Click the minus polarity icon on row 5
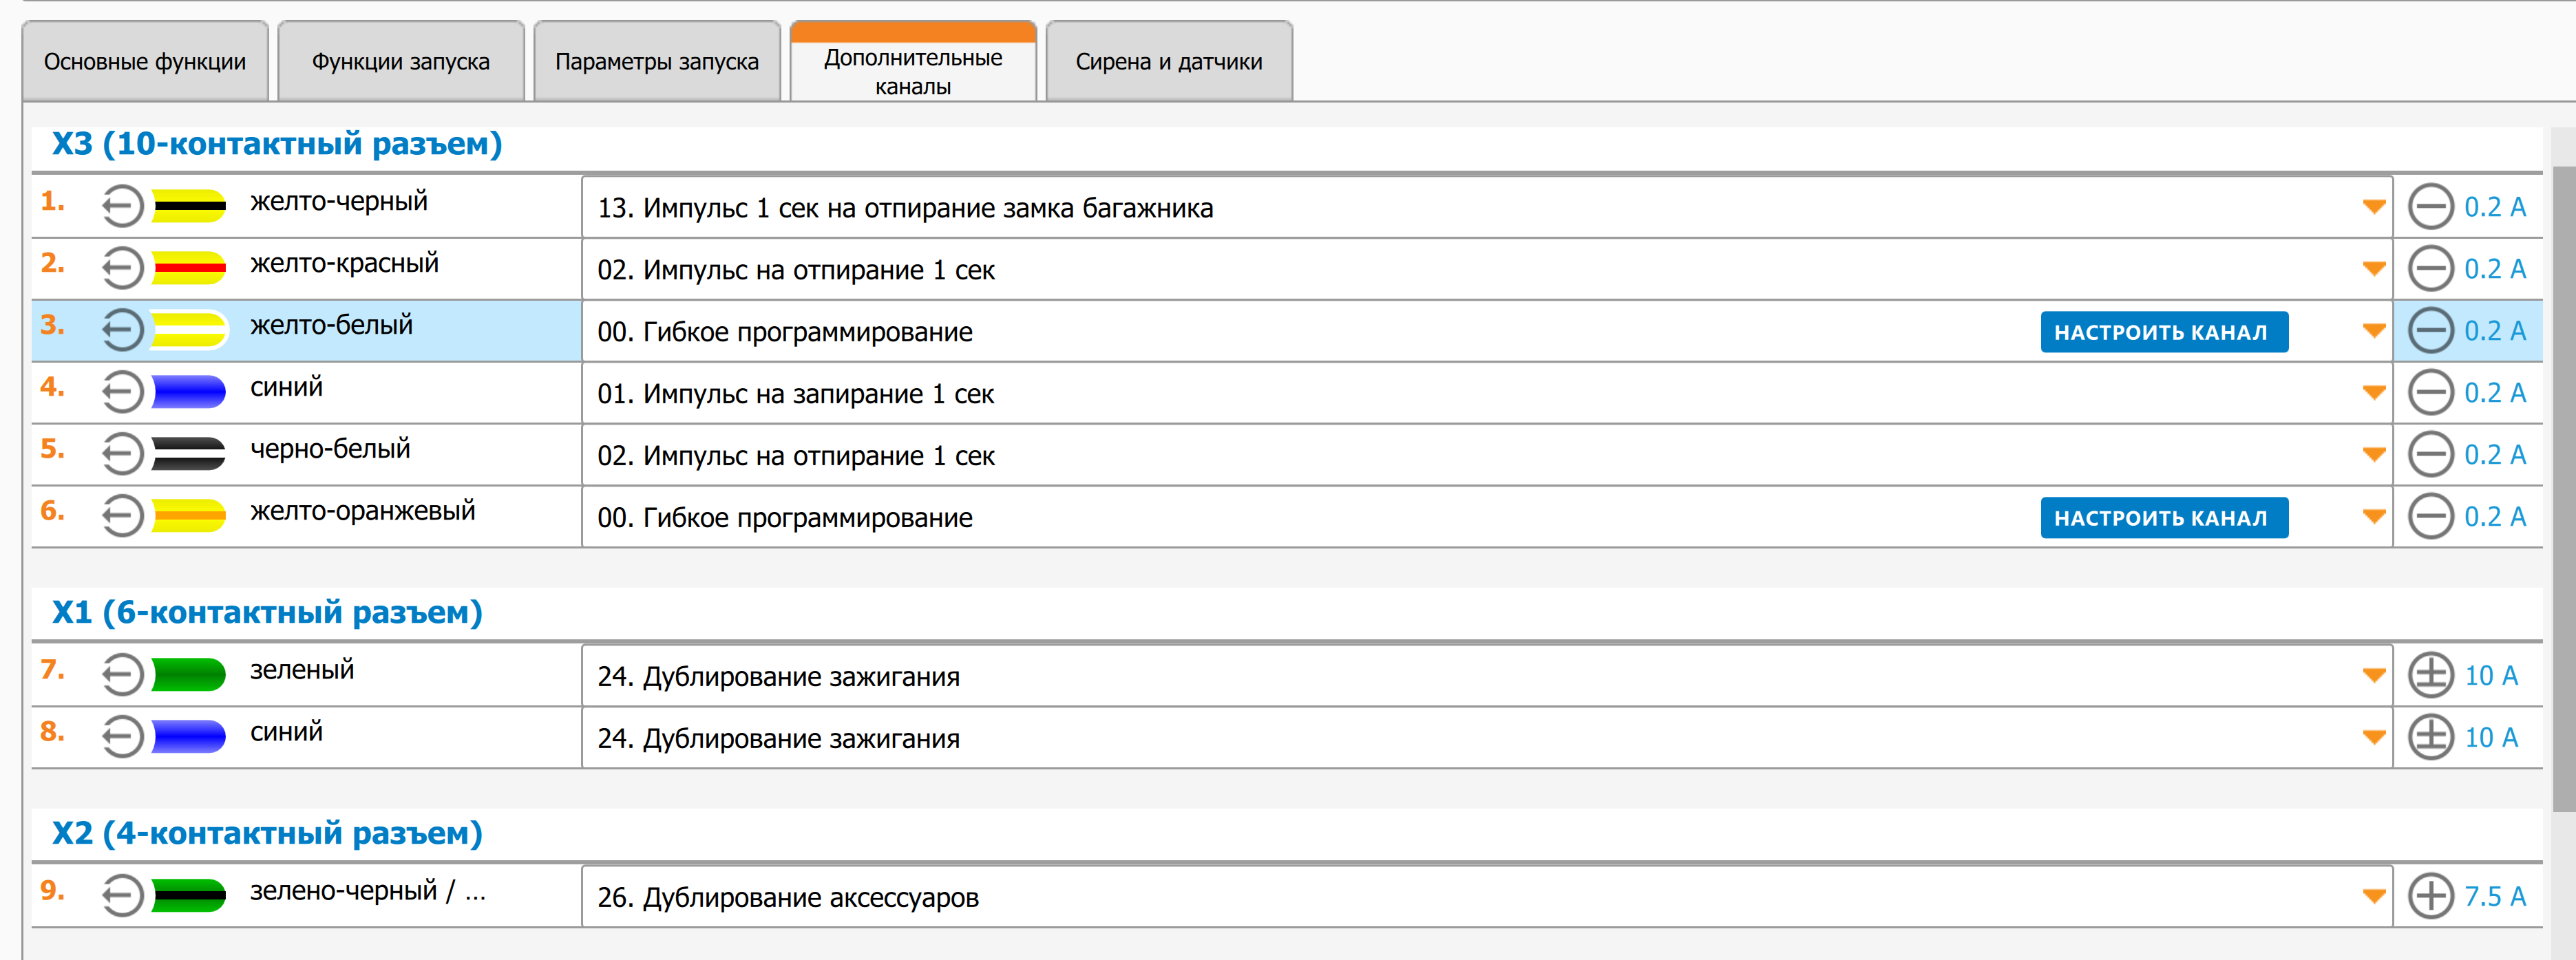 [2430, 455]
